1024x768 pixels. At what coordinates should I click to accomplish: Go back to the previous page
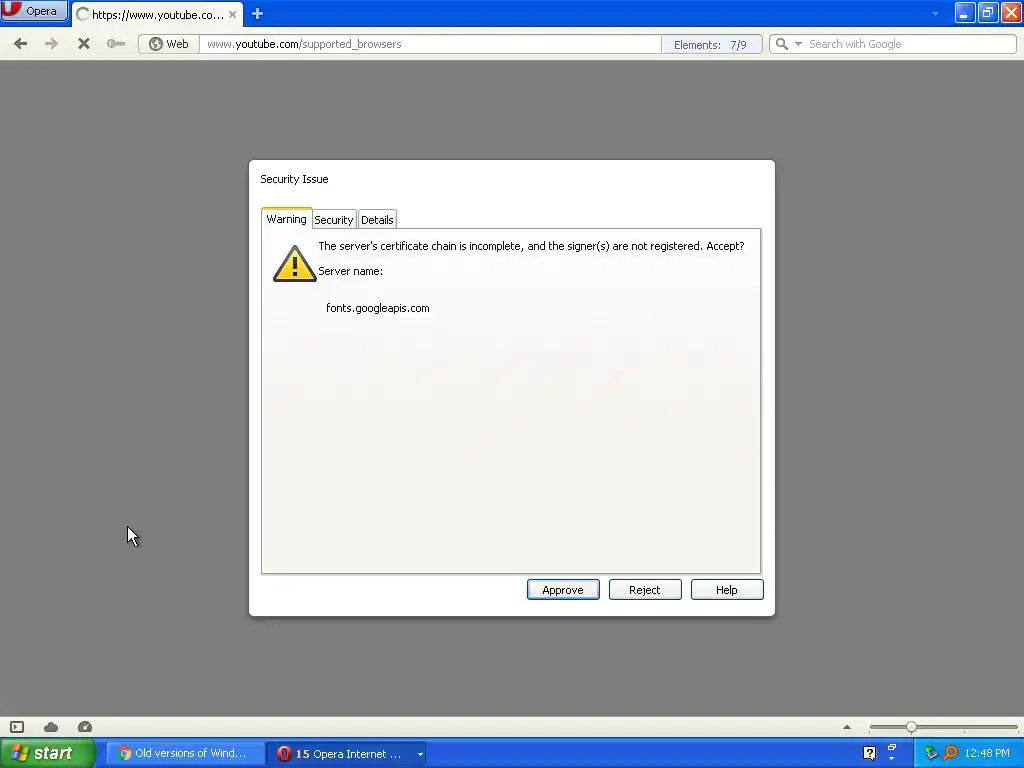click(x=20, y=44)
